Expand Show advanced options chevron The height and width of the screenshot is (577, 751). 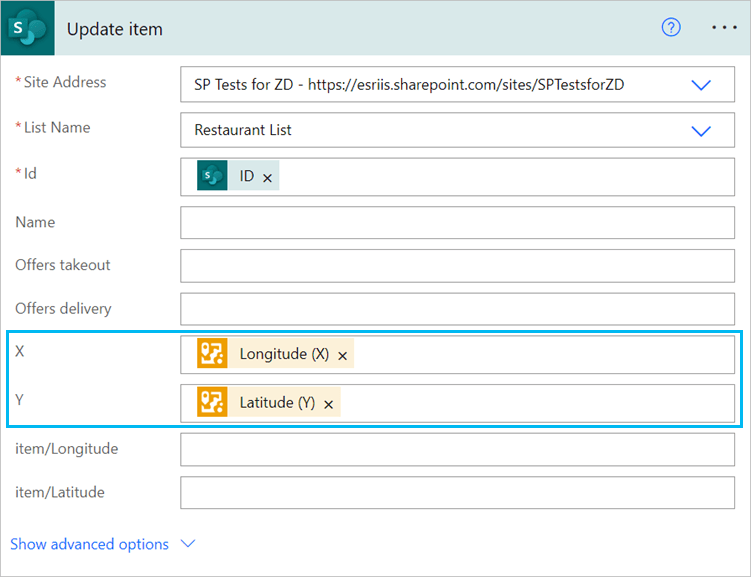pos(187,544)
